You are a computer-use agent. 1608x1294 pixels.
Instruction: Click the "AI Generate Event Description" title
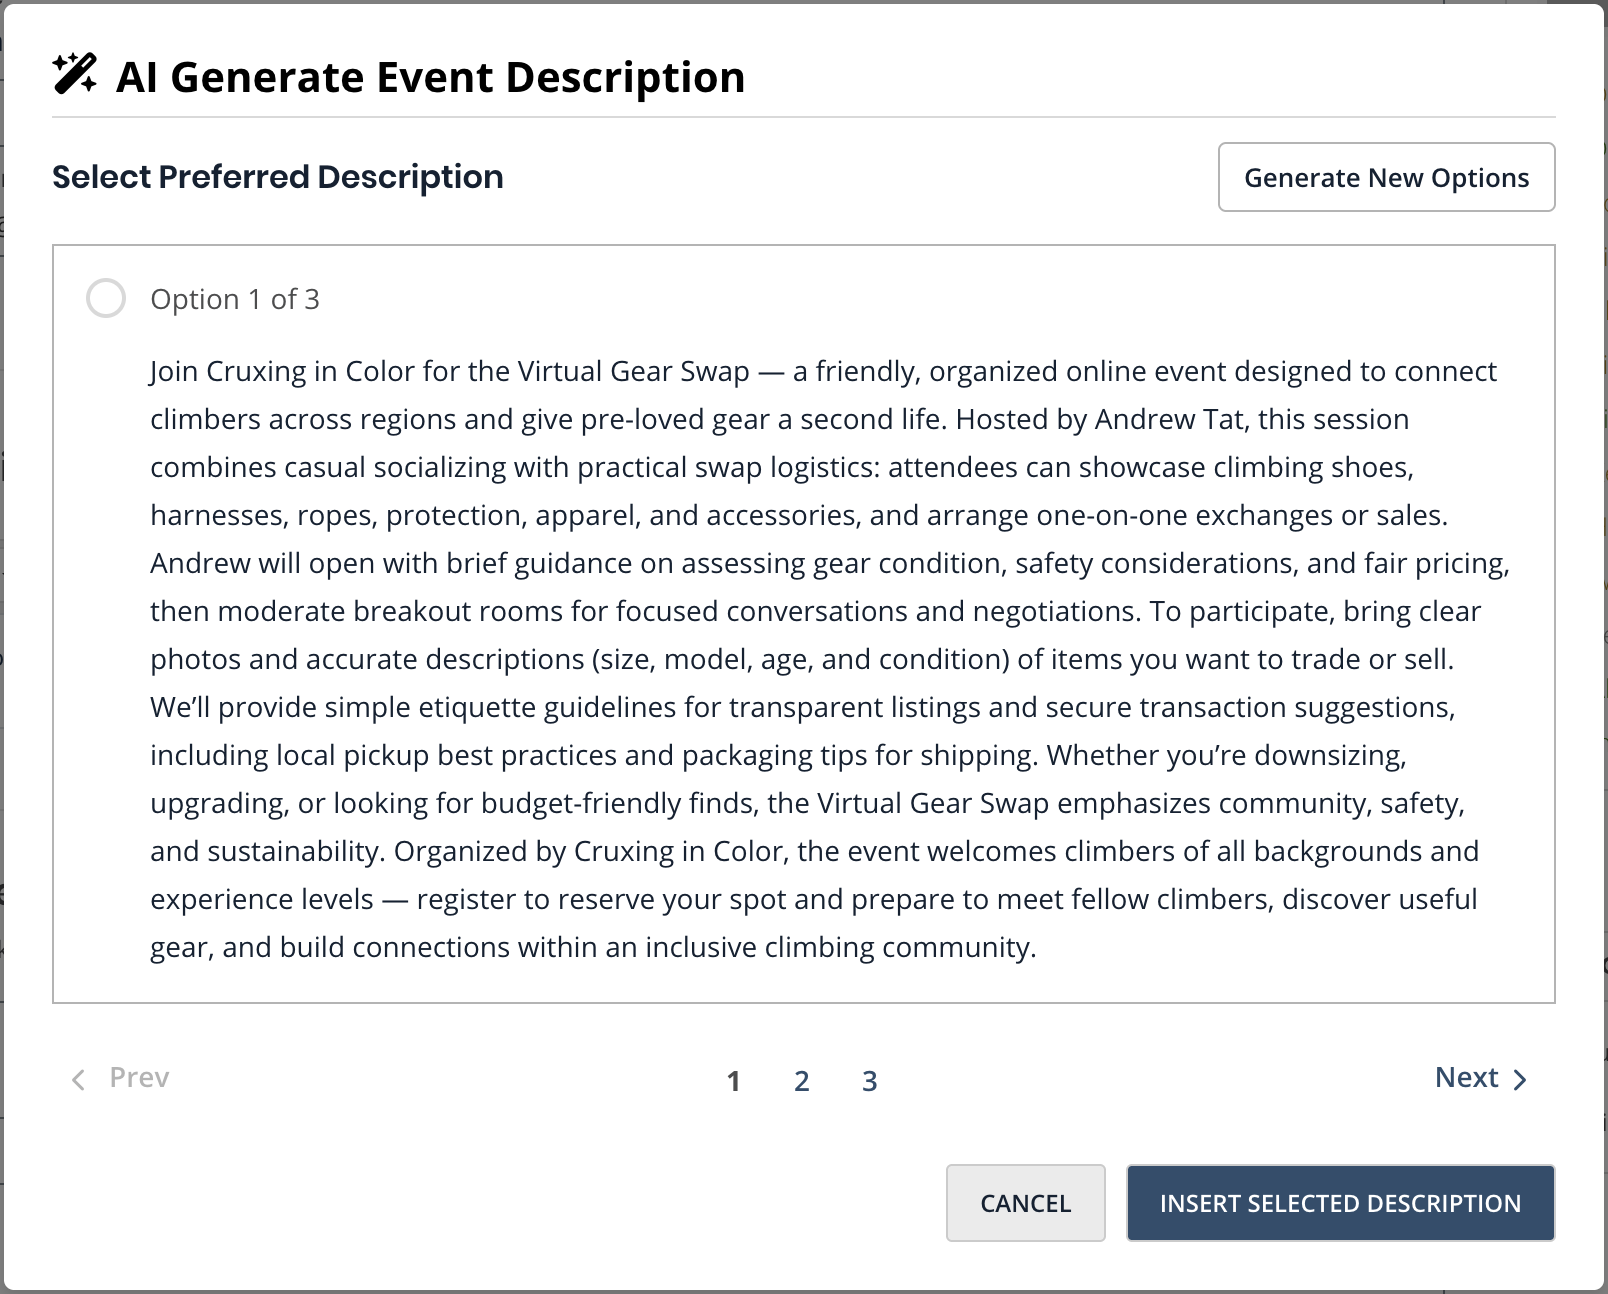click(x=430, y=77)
